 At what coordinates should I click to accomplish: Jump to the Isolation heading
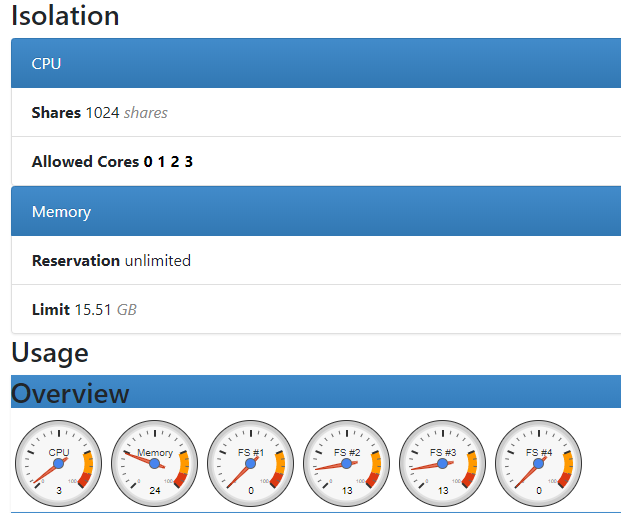click(65, 16)
